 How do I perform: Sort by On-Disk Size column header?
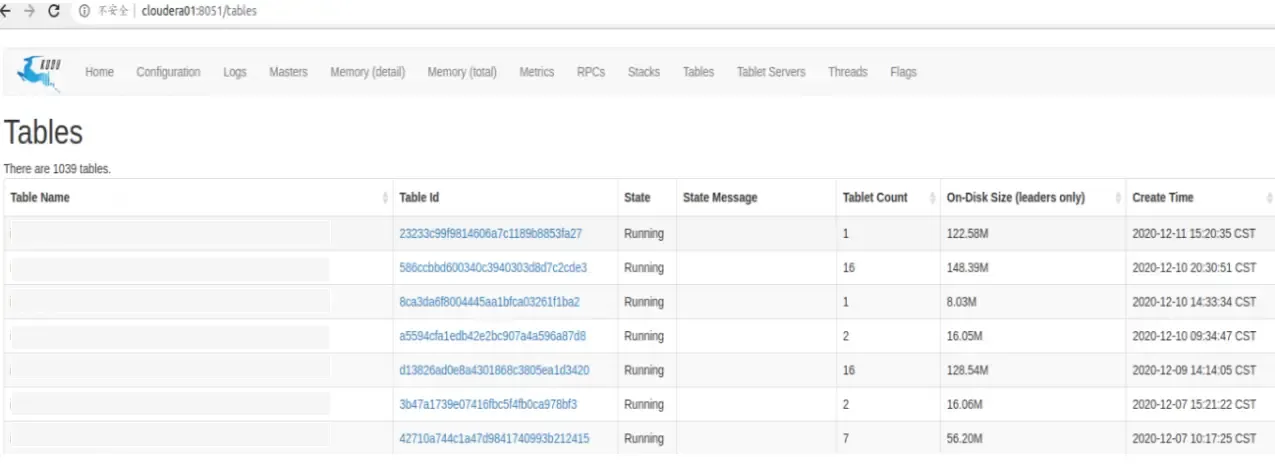pos(1015,198)
